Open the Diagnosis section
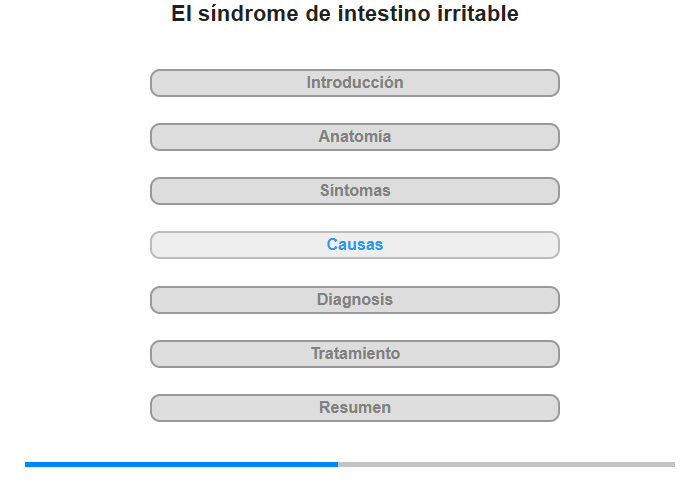This screenshot has width=700, height=480. click(x=354, y=300)
